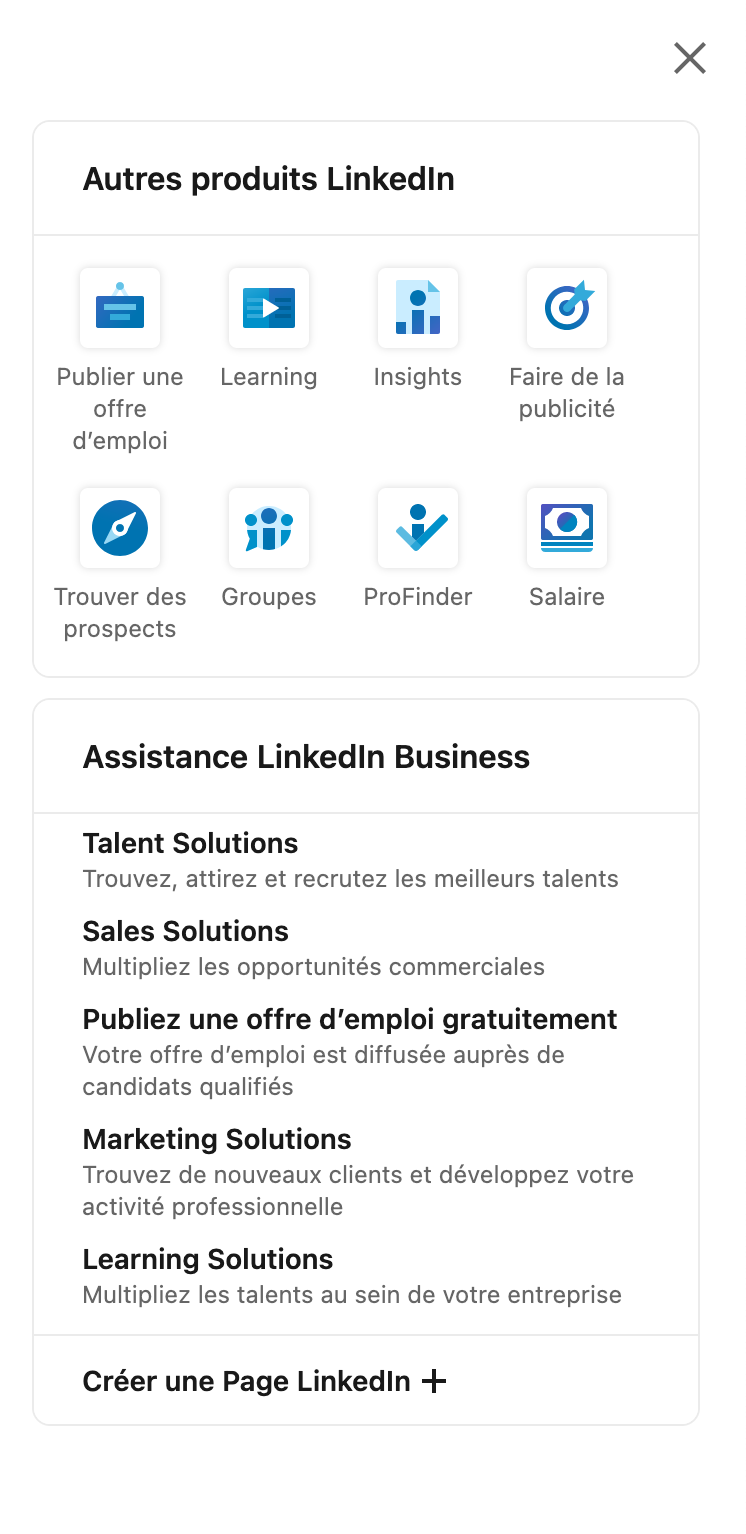746x1534 pixels.
Task: Click the 'Multipliez les opportunités commerciales' text
Action: [x=314, y=967]
